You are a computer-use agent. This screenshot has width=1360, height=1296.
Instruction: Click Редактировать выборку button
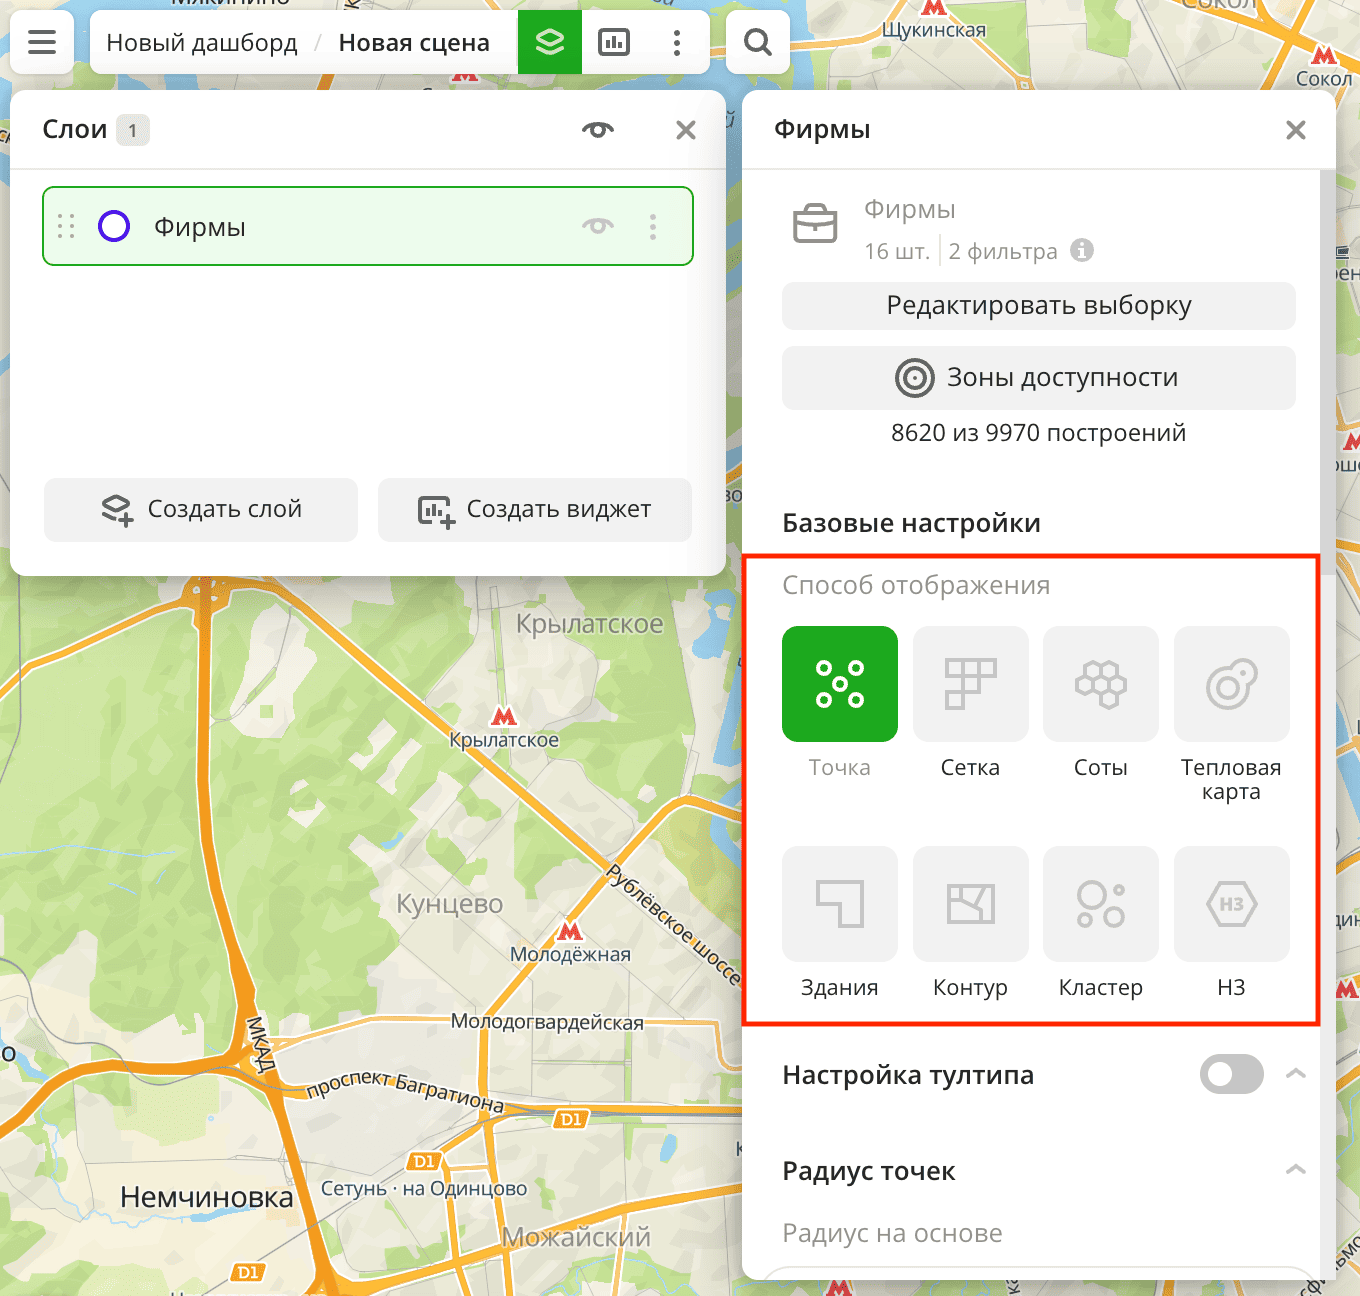(1038, 306)
